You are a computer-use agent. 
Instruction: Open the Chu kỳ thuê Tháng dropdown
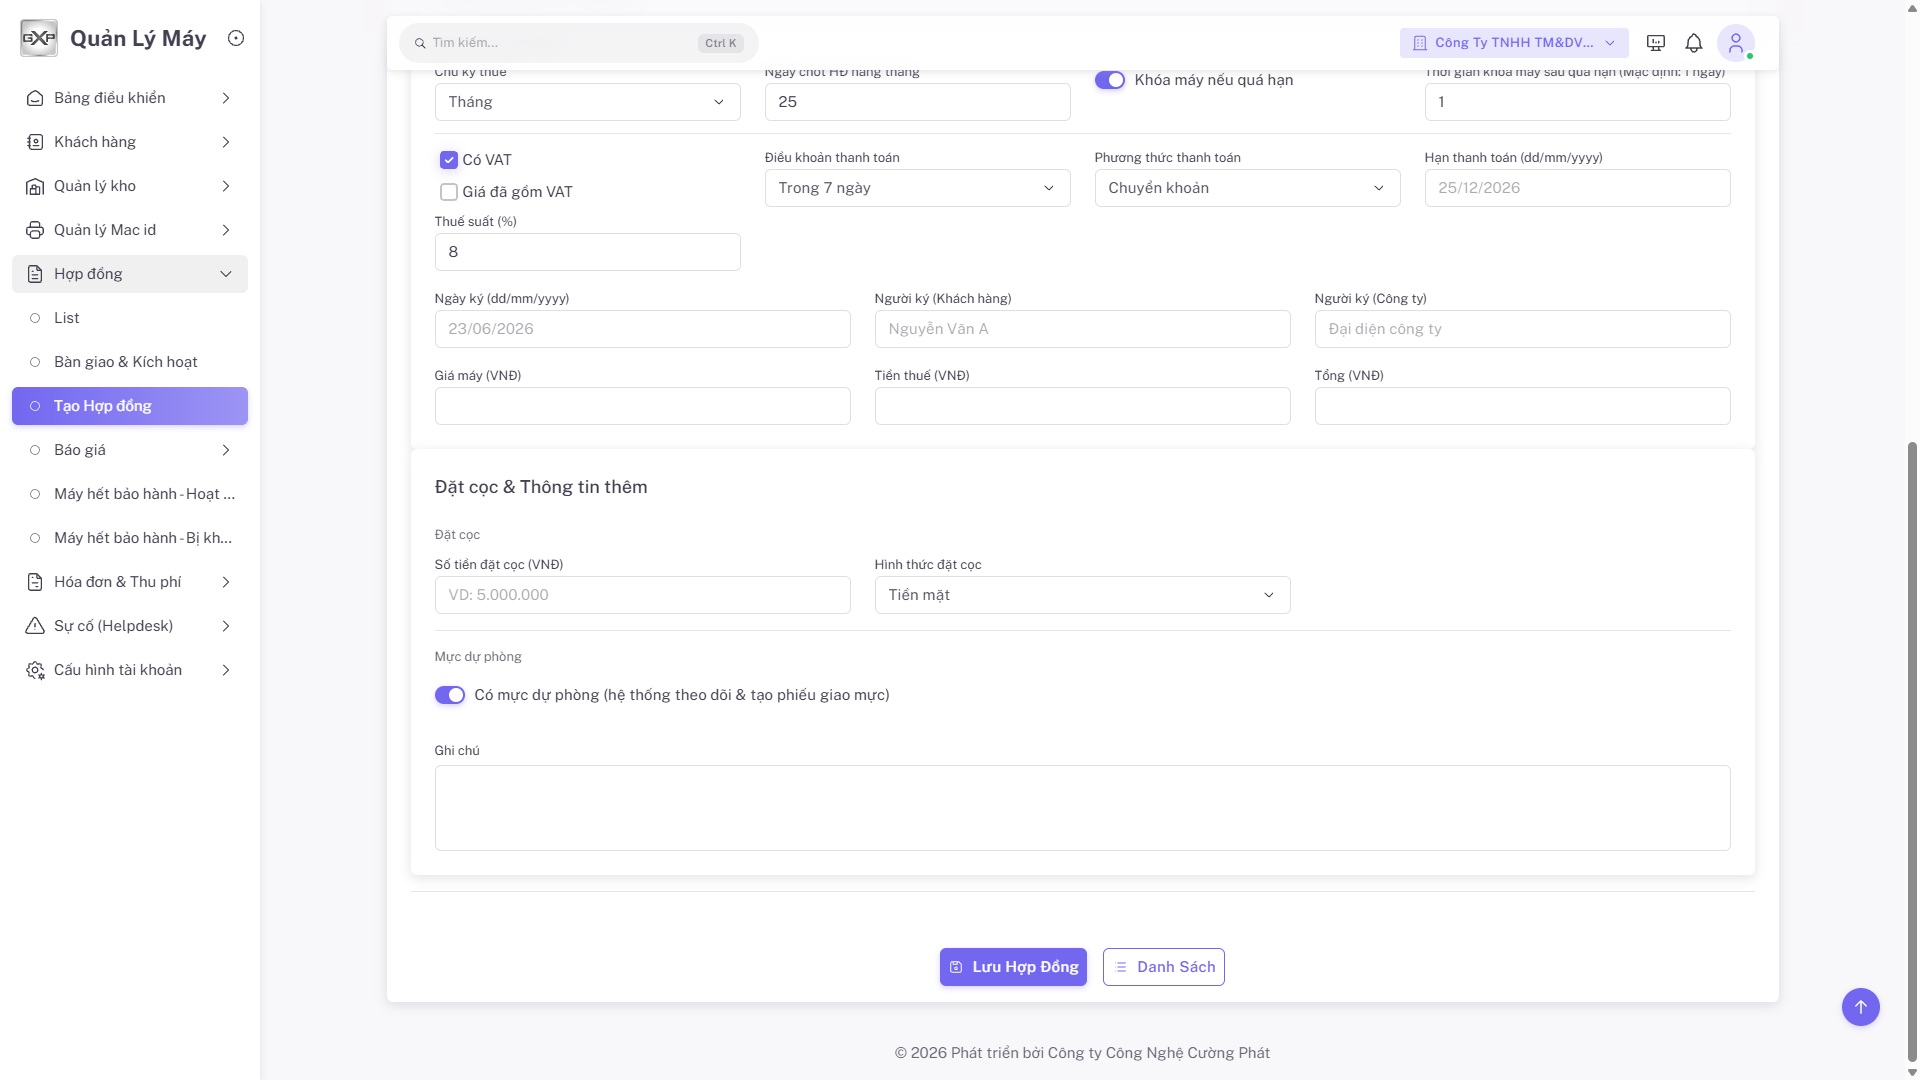[x=588, y=102]
